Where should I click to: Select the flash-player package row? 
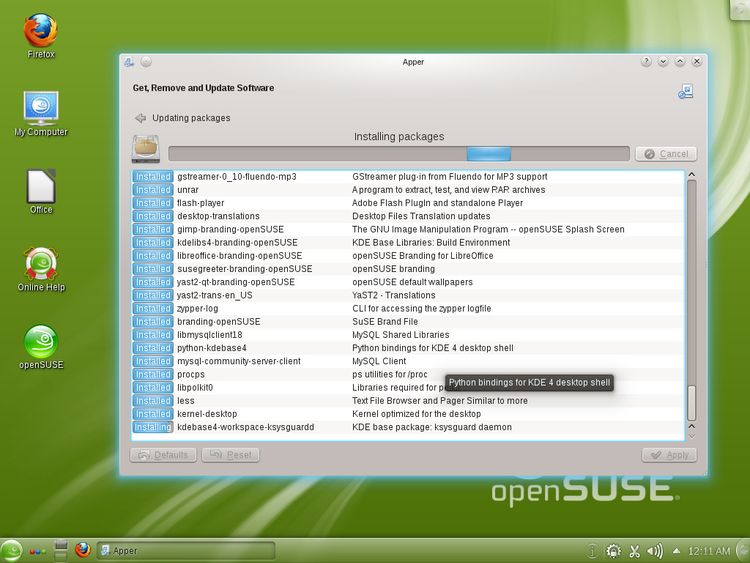click(x=400, y=203)
